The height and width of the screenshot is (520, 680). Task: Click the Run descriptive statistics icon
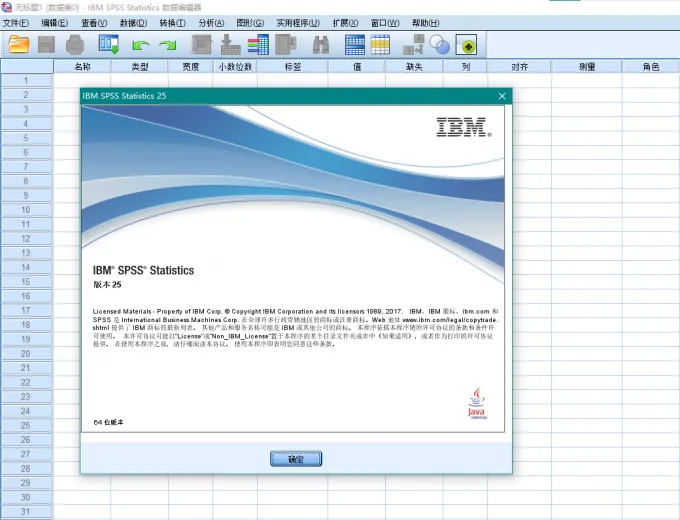(286, 44)
